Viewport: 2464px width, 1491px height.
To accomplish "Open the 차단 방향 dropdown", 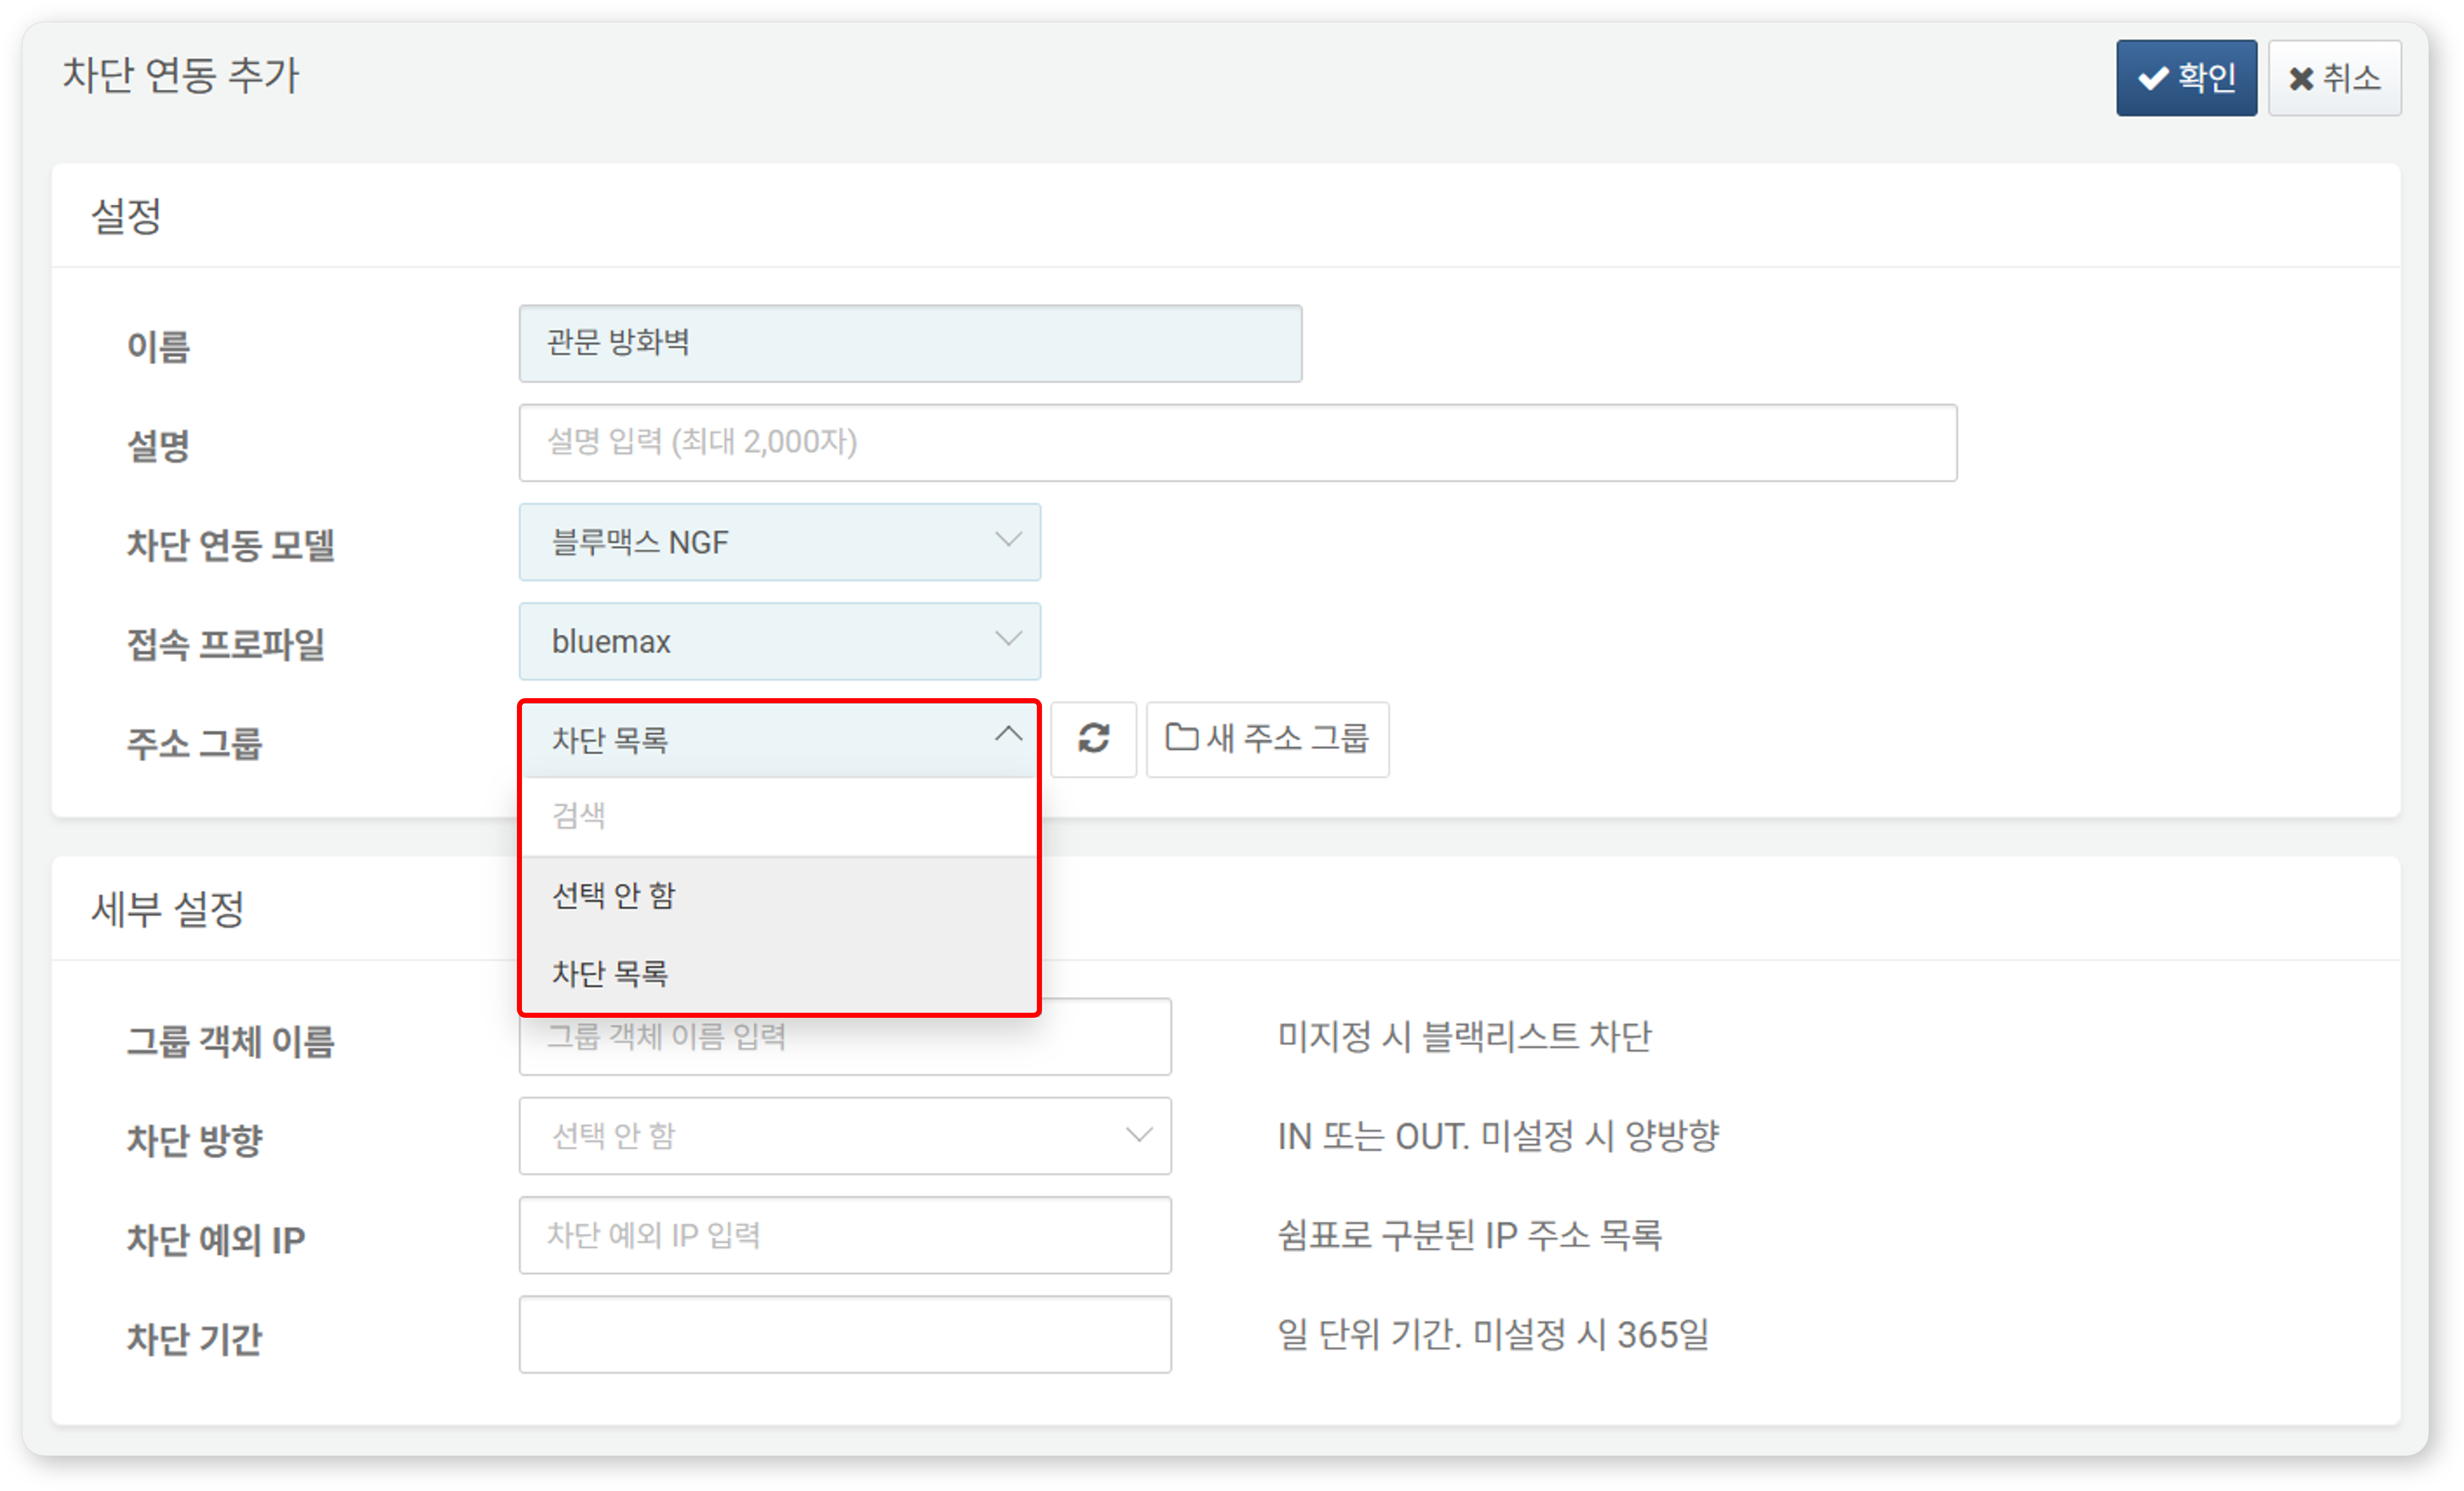I will coord(845,1135).
